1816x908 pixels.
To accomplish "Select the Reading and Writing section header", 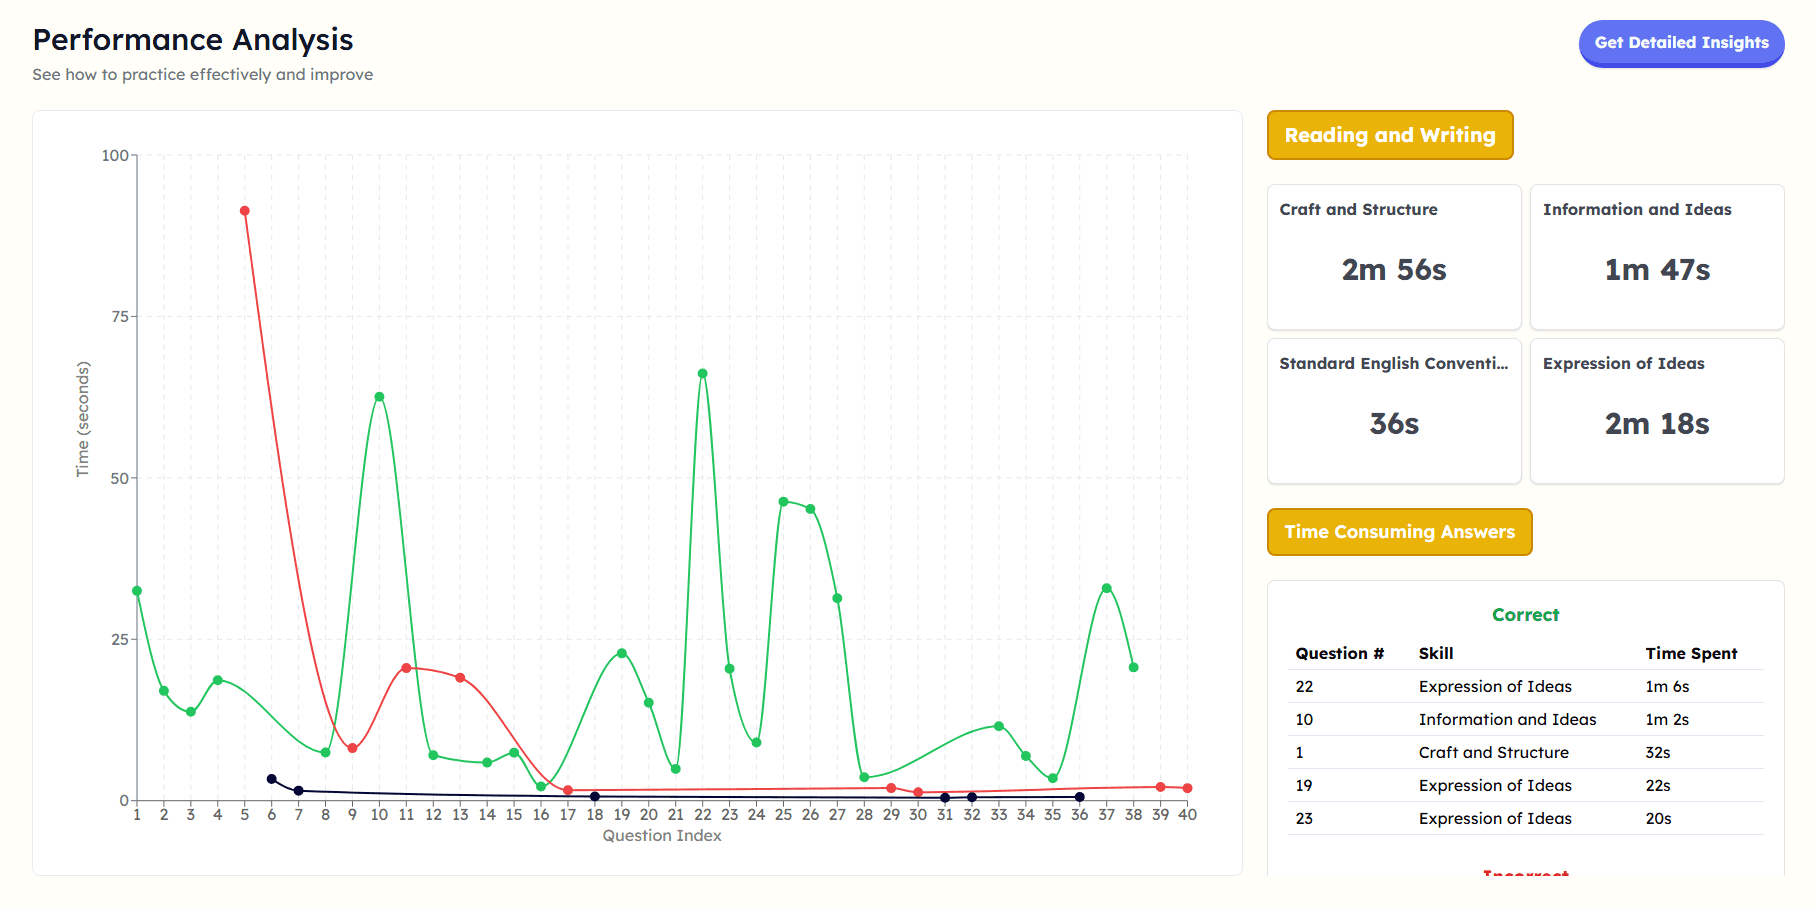I will pos(1390,135).
